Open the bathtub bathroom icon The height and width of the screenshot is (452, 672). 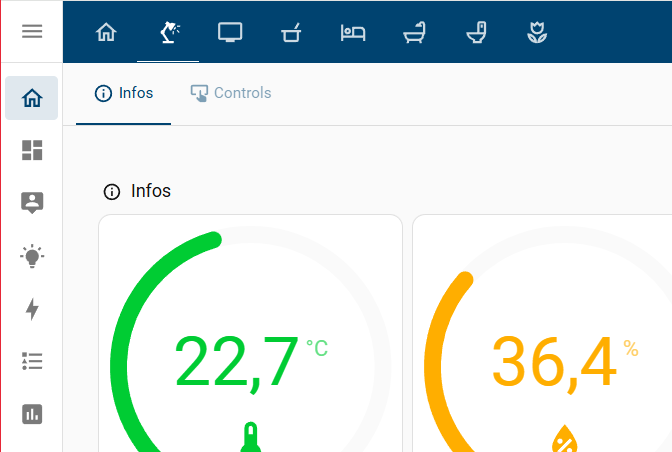[414, 32]
